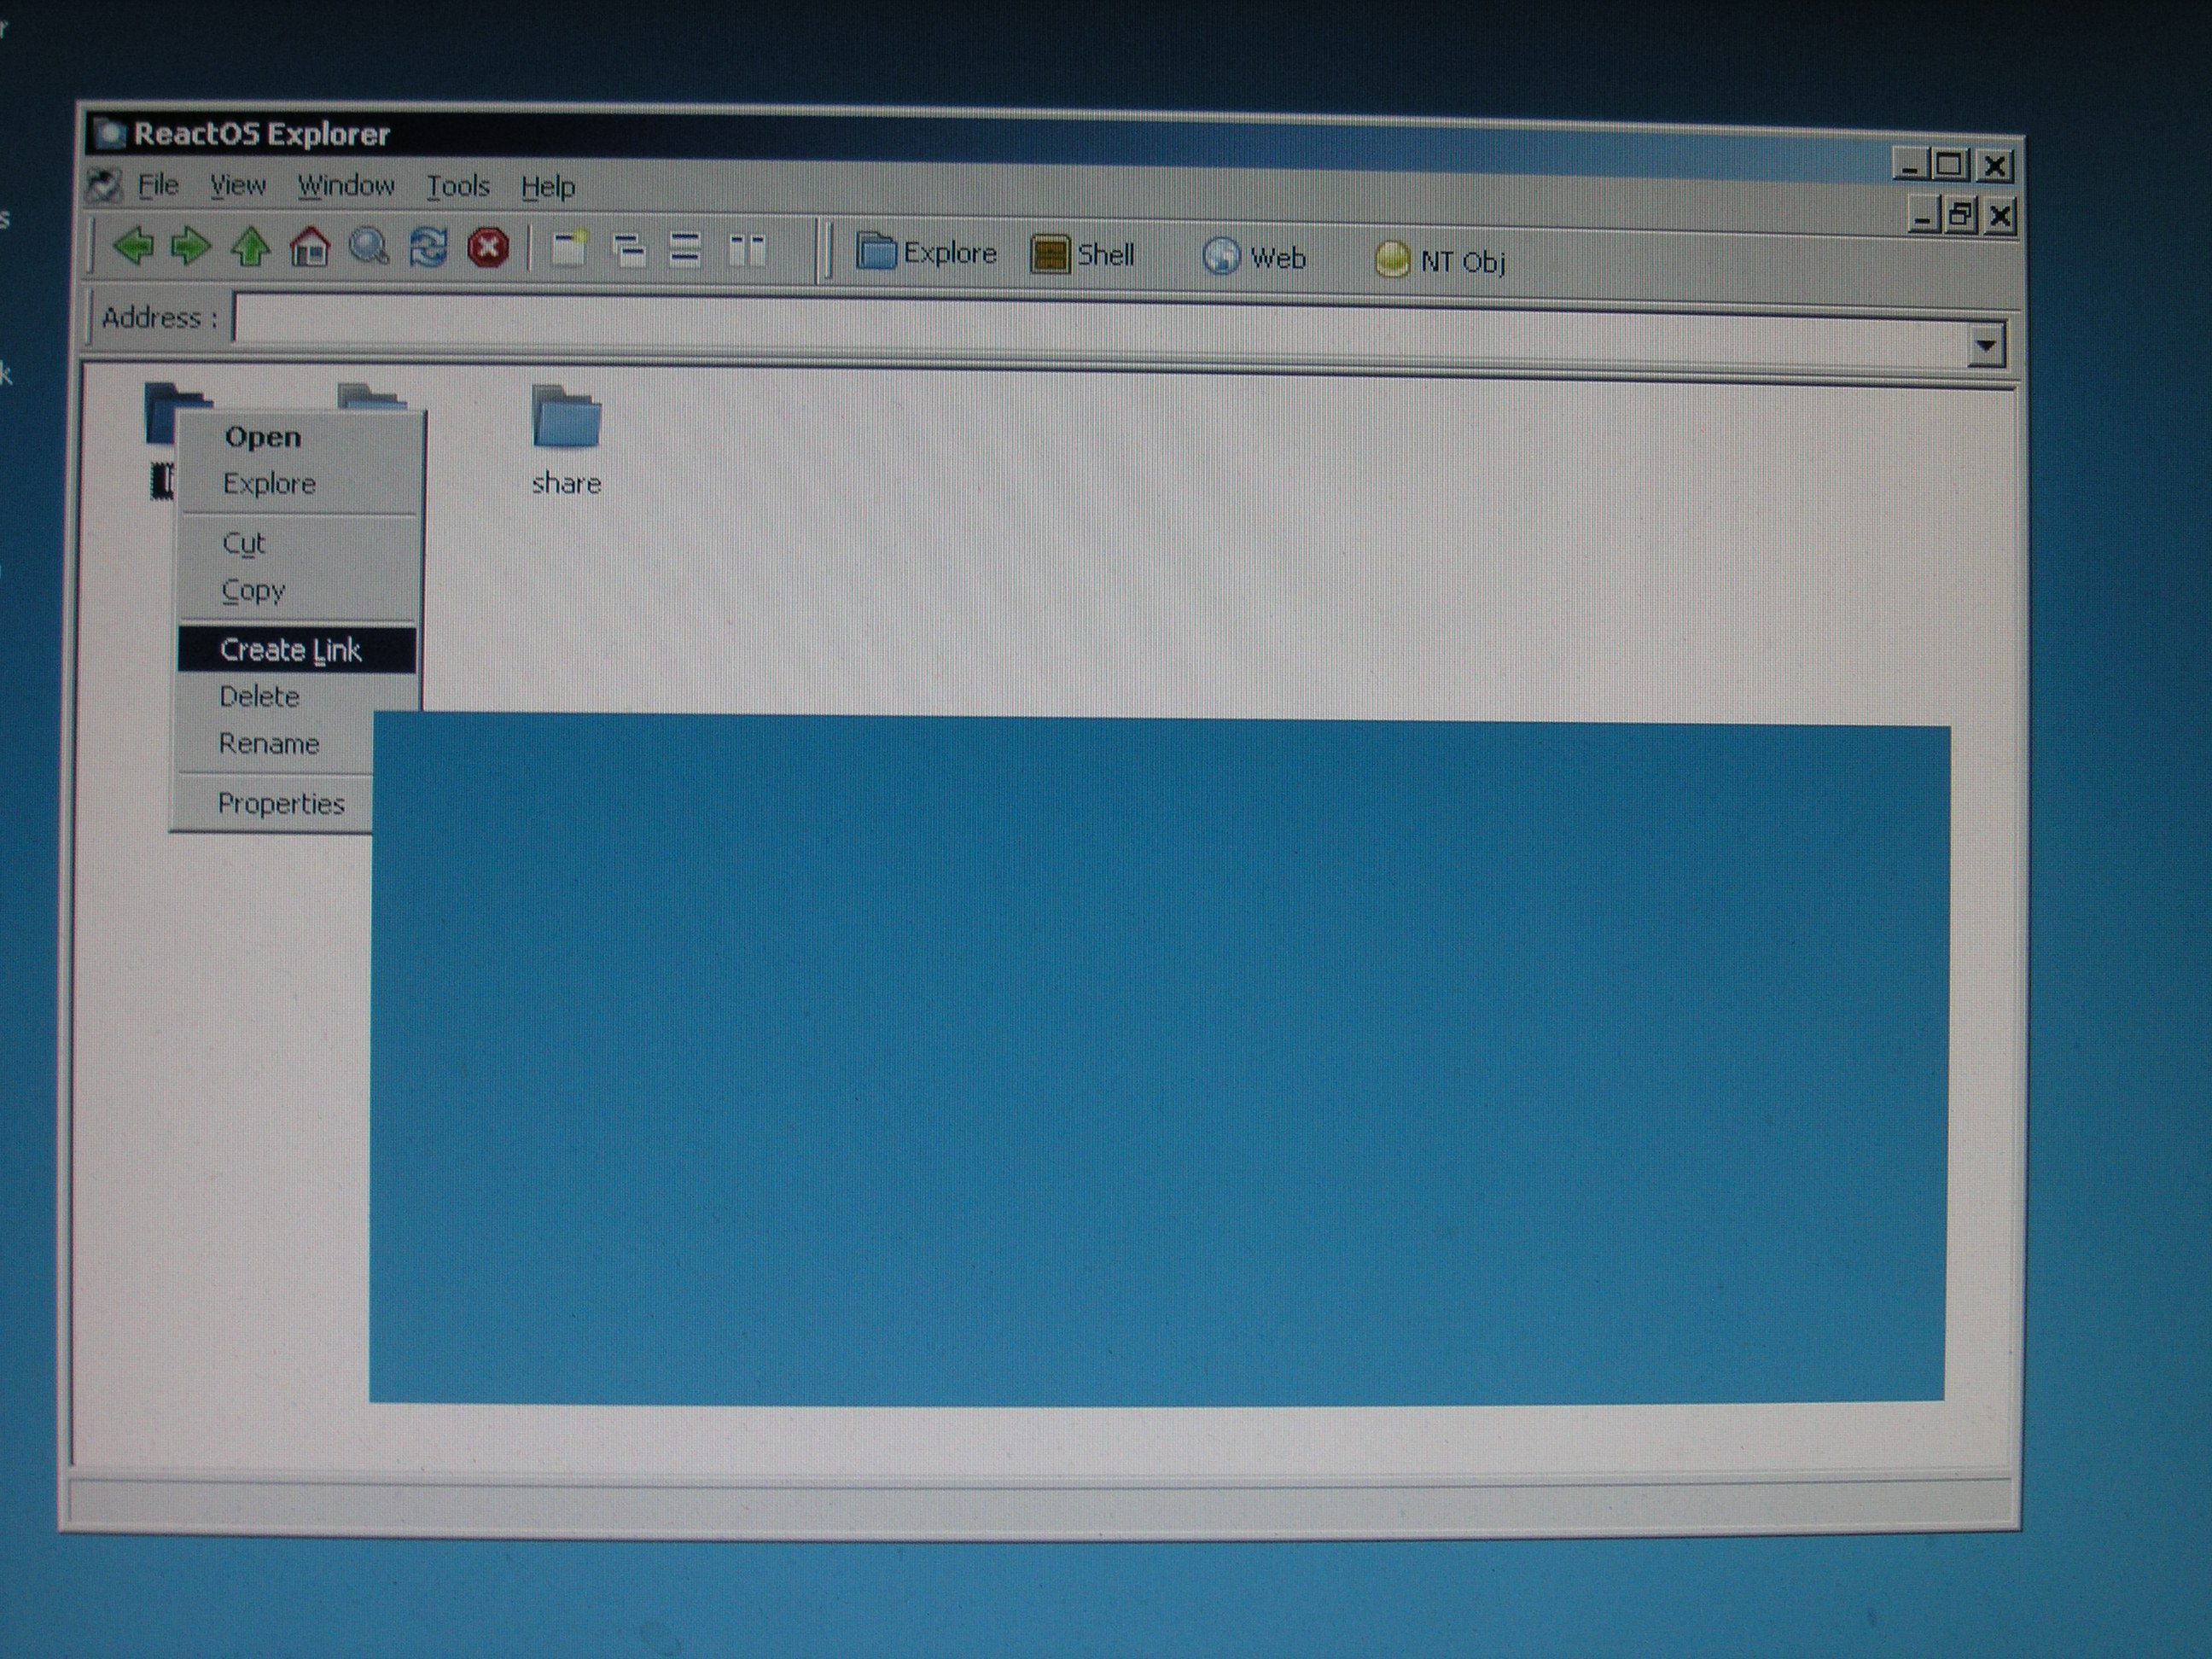Image resolution: width=2212 pixels, height=1659 pixels.
Task: Select Create Link in the context menu
Action: coord(297,650)
